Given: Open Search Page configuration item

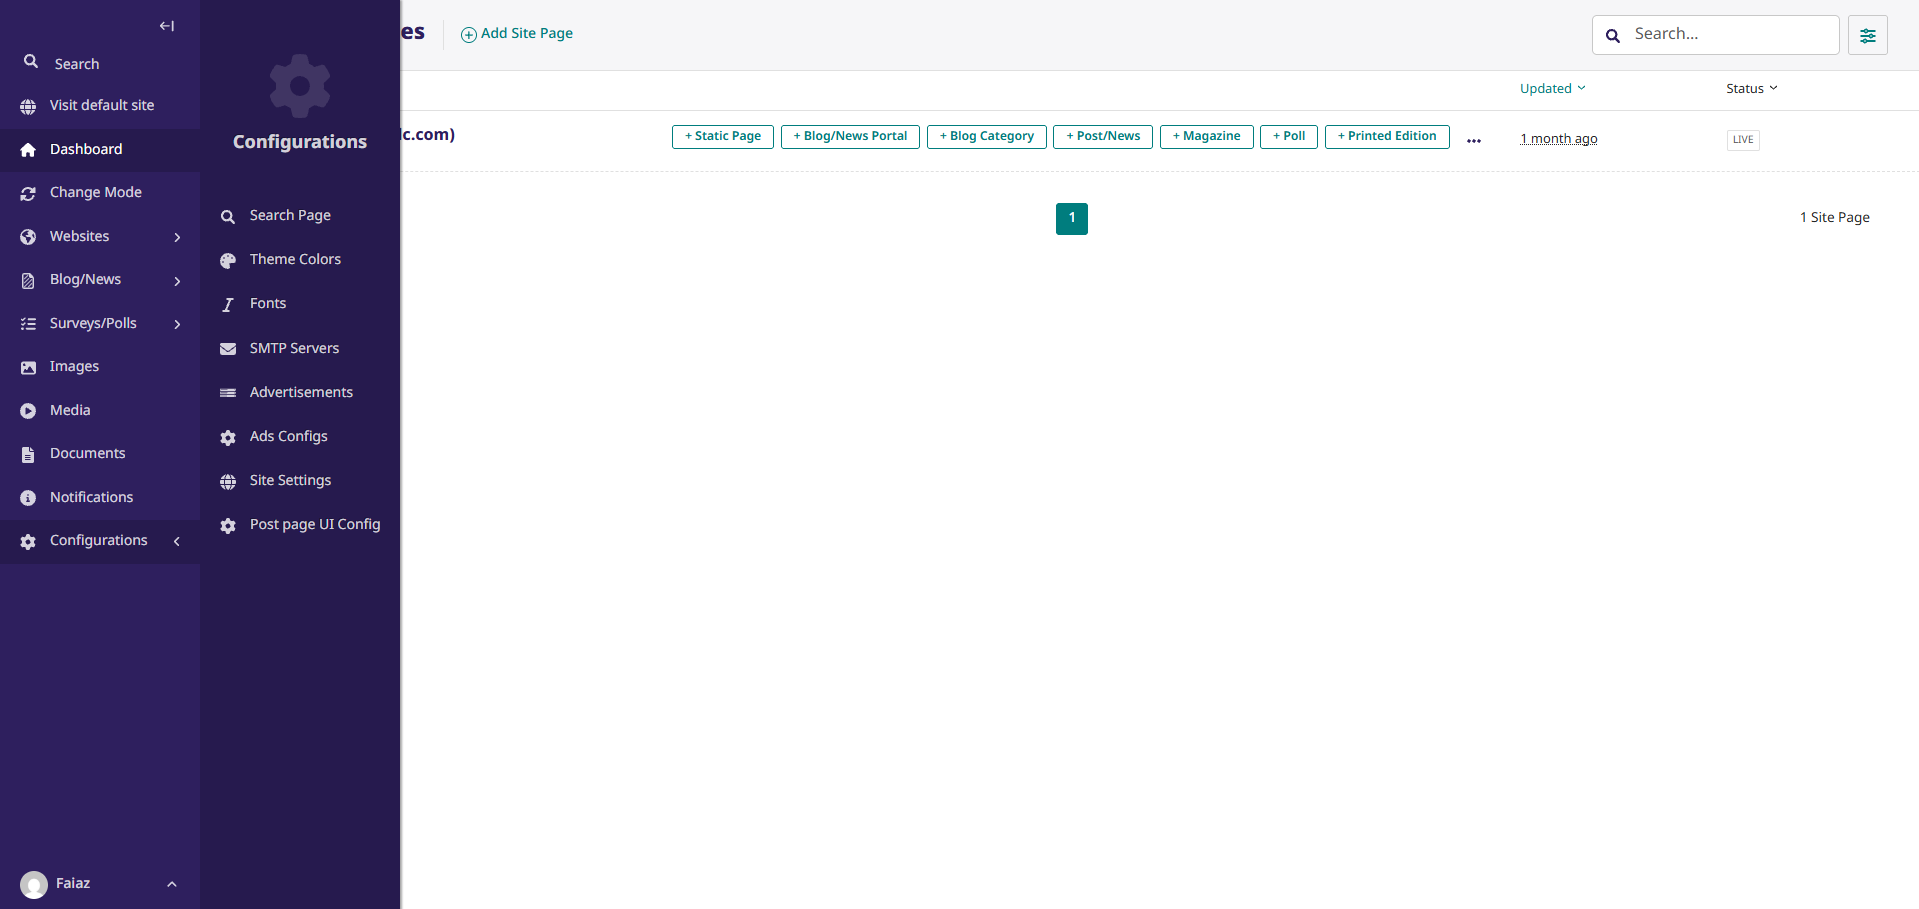Looking at the screenshot, I should coord(300,216).
